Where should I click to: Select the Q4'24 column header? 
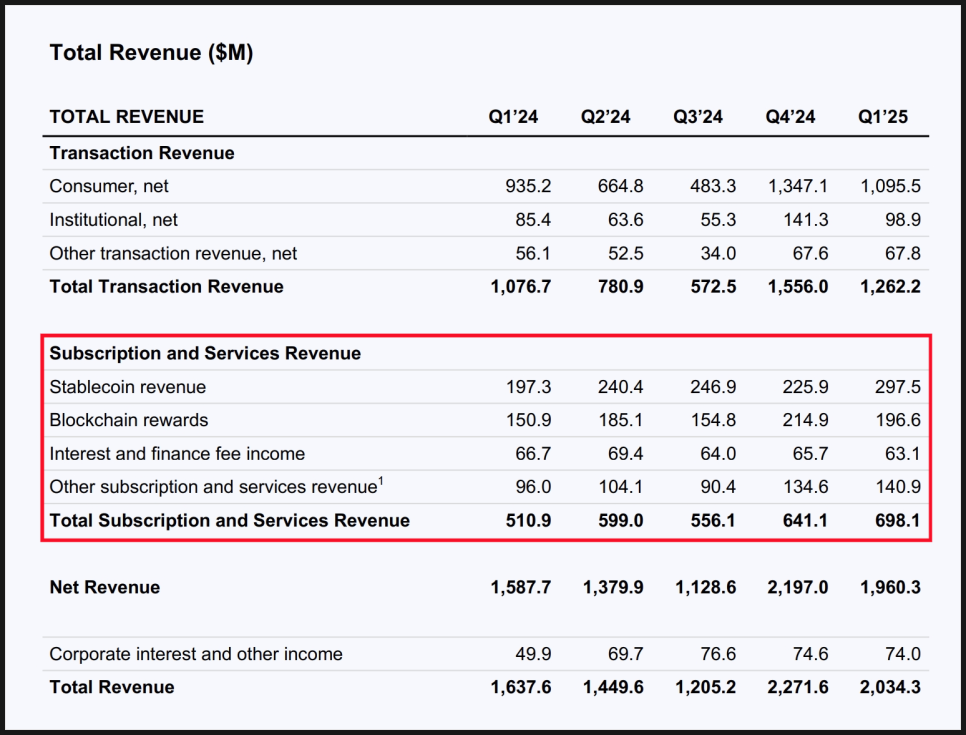coord(790,117)
